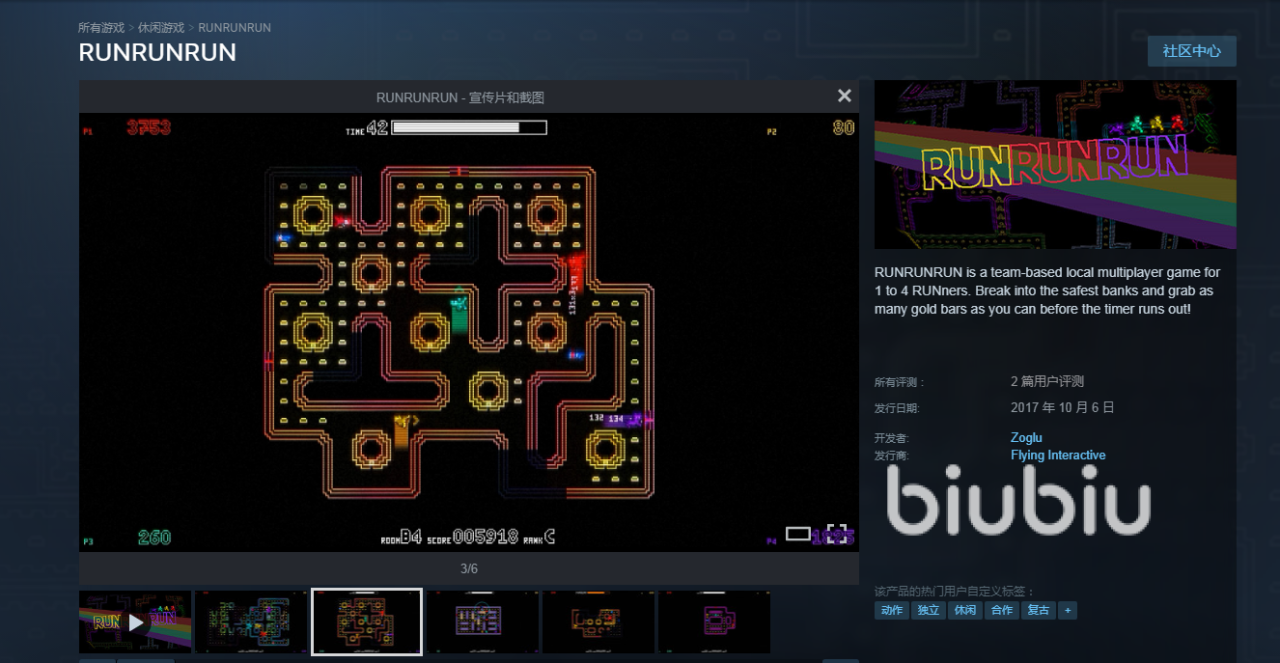
Task: Open developer Zoglu's page
Action: (x=1026, y=437)
